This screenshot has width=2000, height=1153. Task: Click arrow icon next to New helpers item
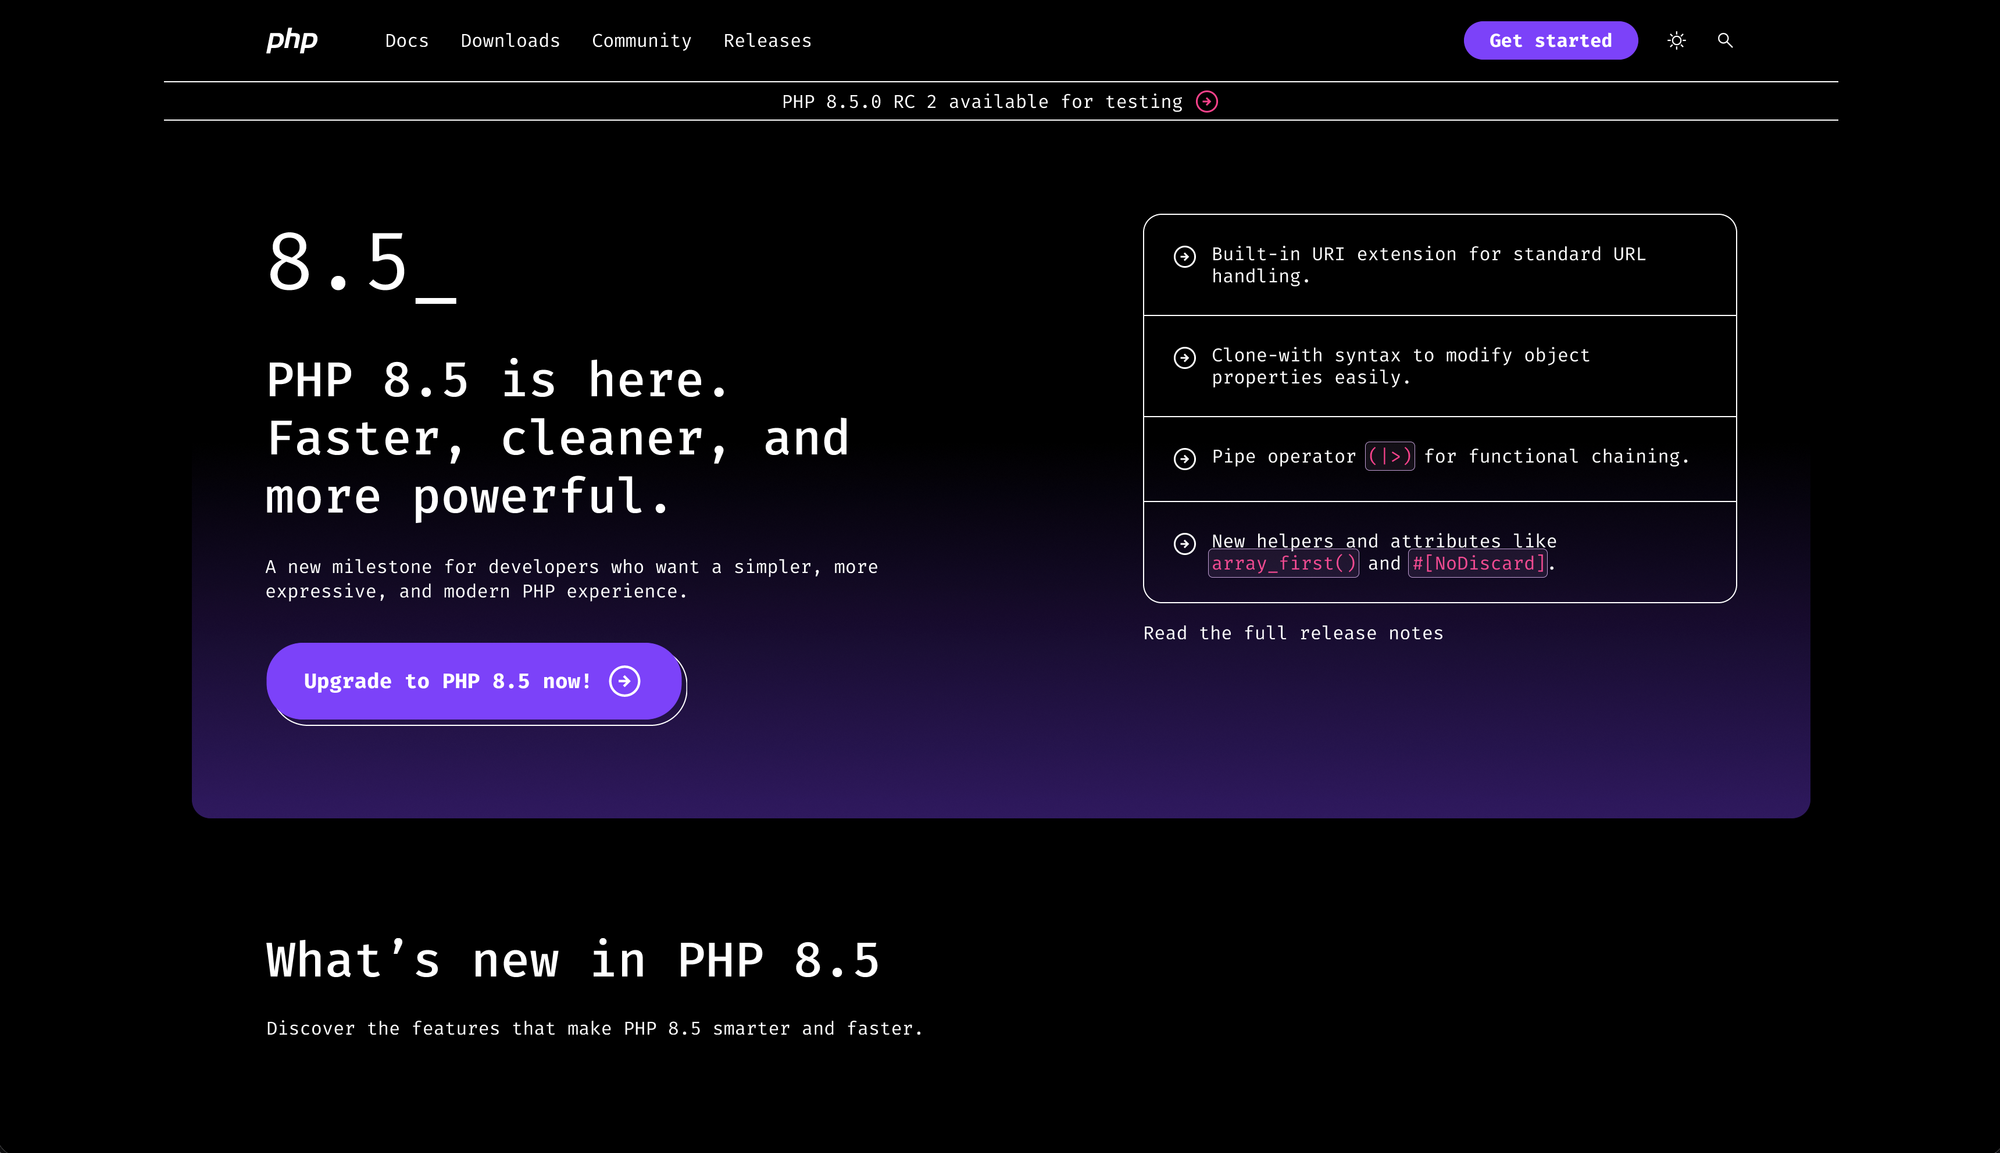(x=1185, y=544)
